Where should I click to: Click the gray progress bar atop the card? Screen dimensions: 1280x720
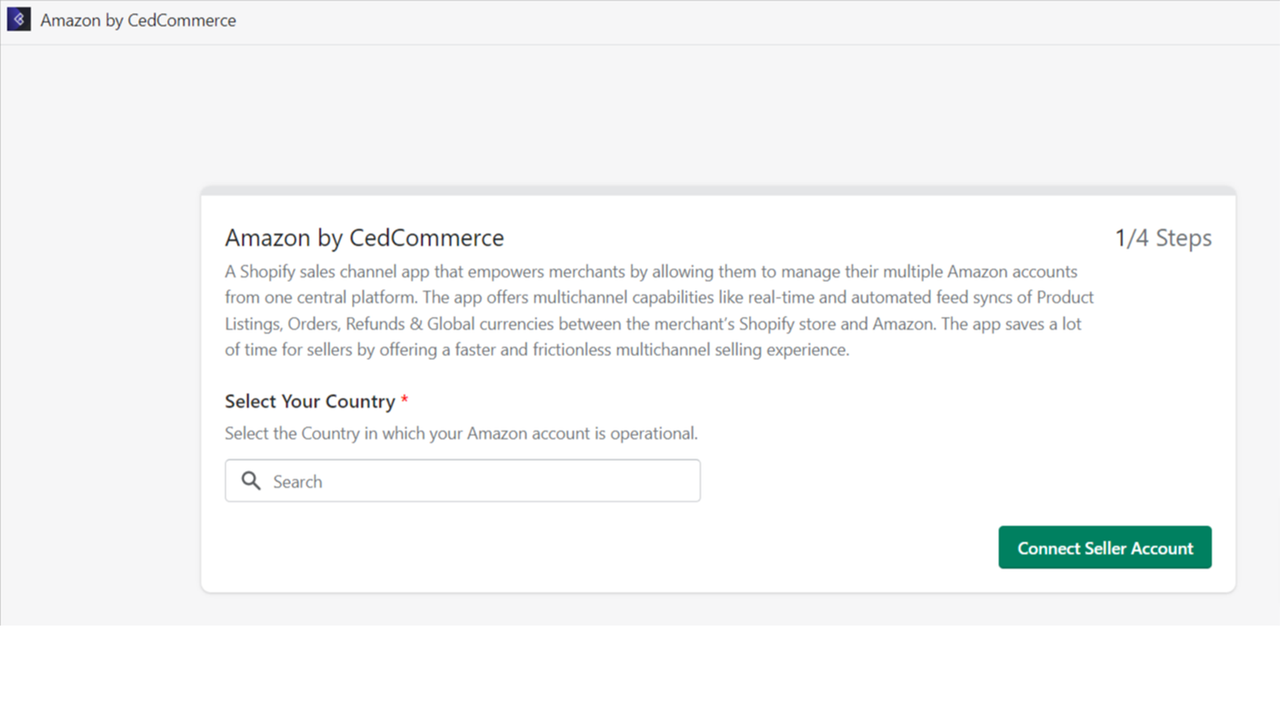(718, 190)
